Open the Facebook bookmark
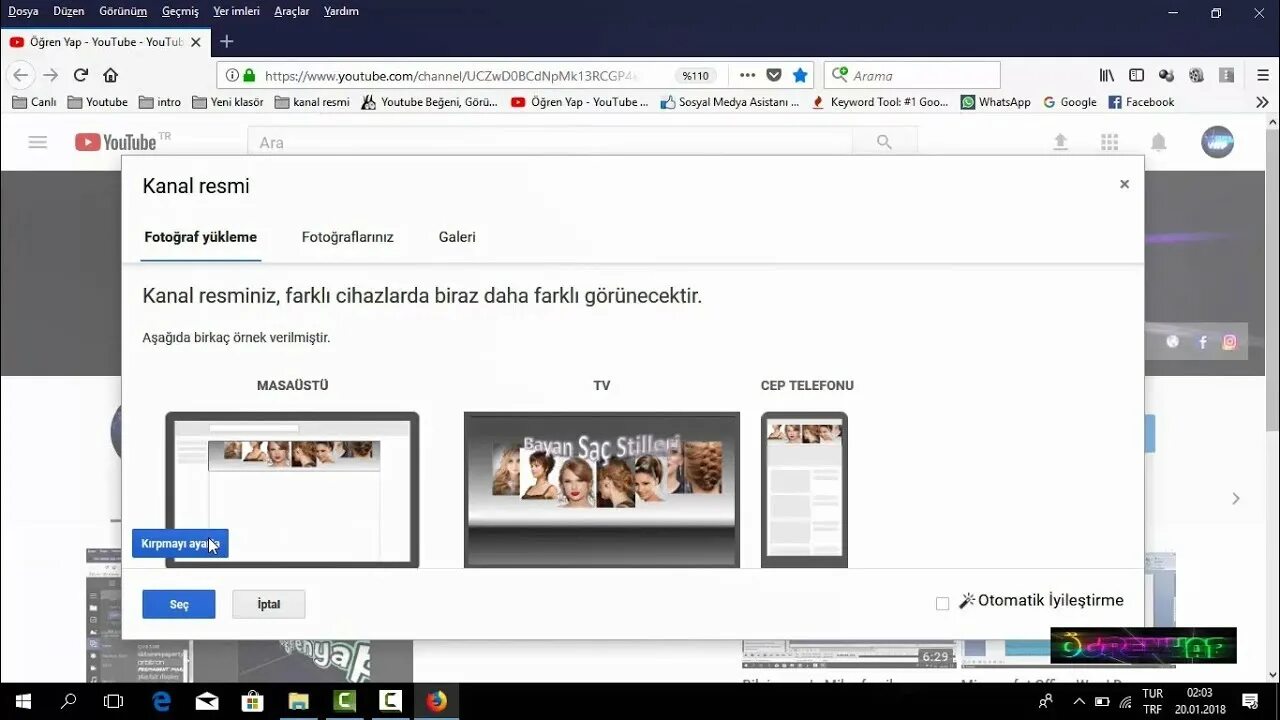Screen dimensions: 1280x720 [x=1141, y=102]
